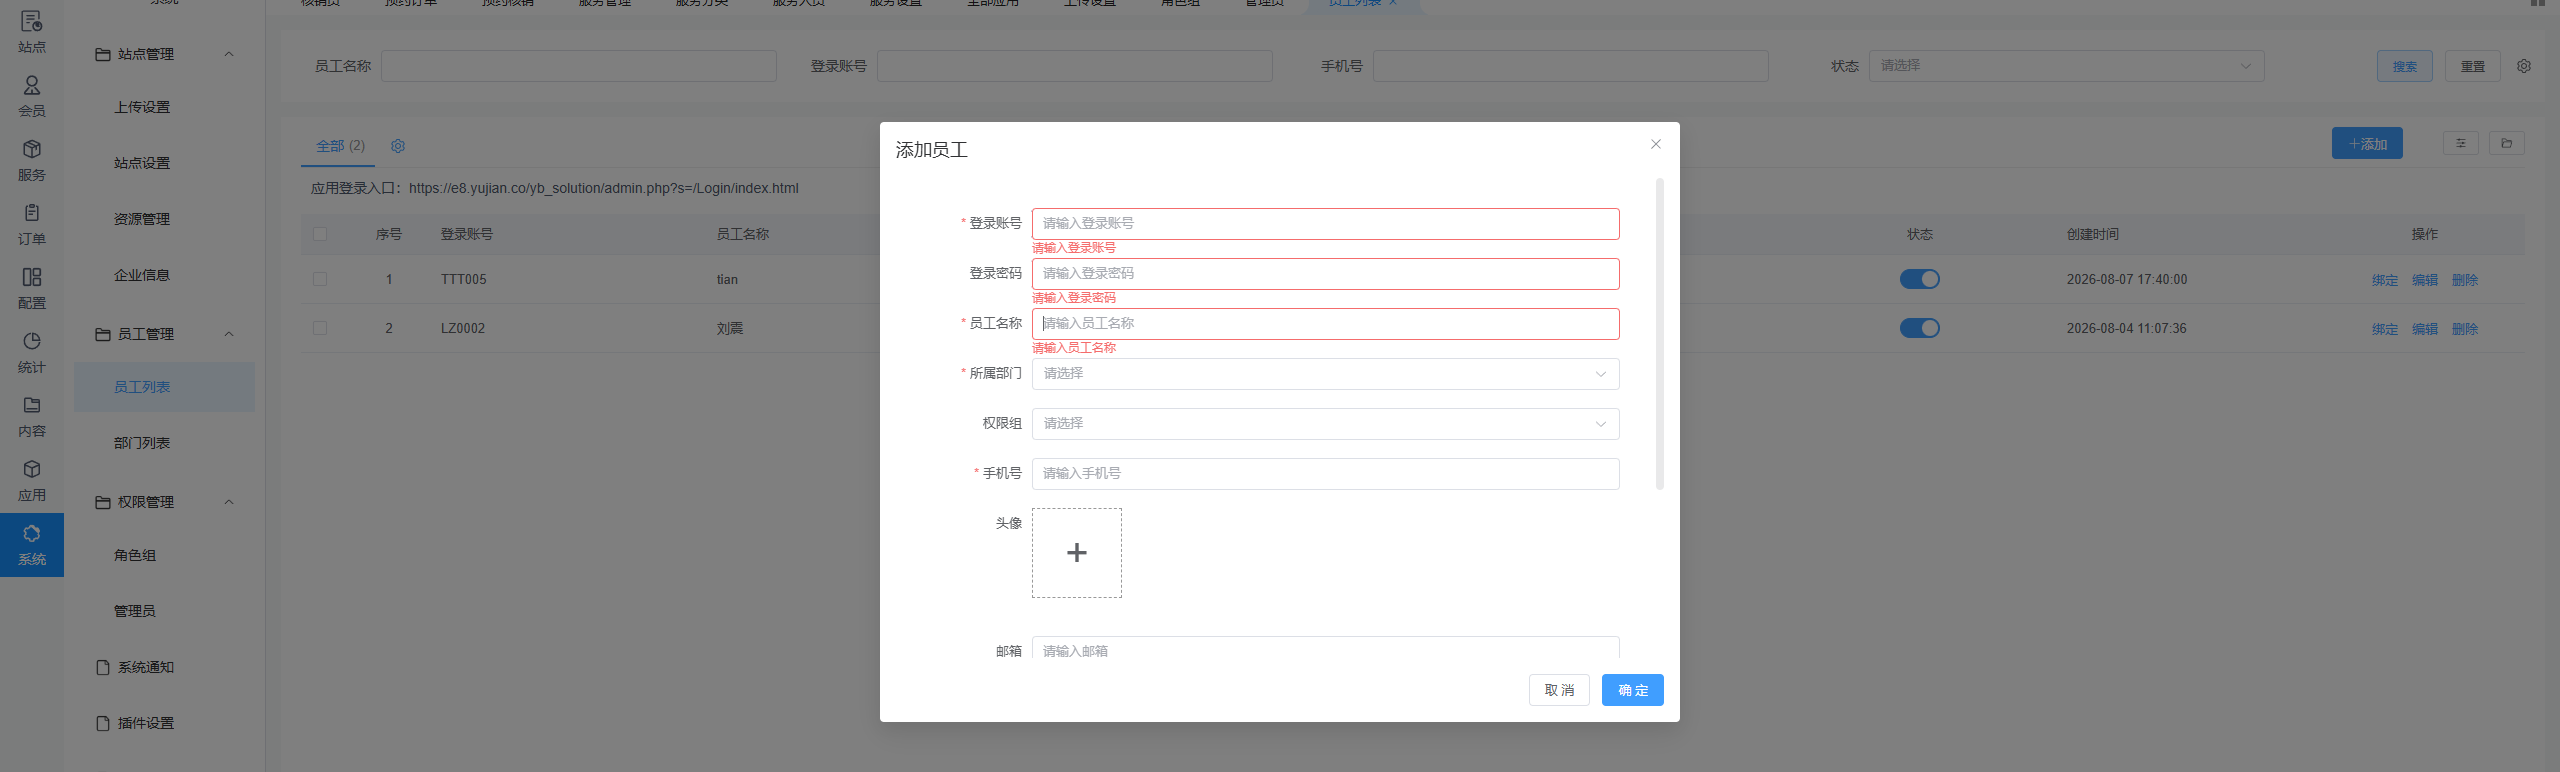Open 角色组 in the side menu
The width and height of the screenshot is (2560, 772).
coord(135,555)
